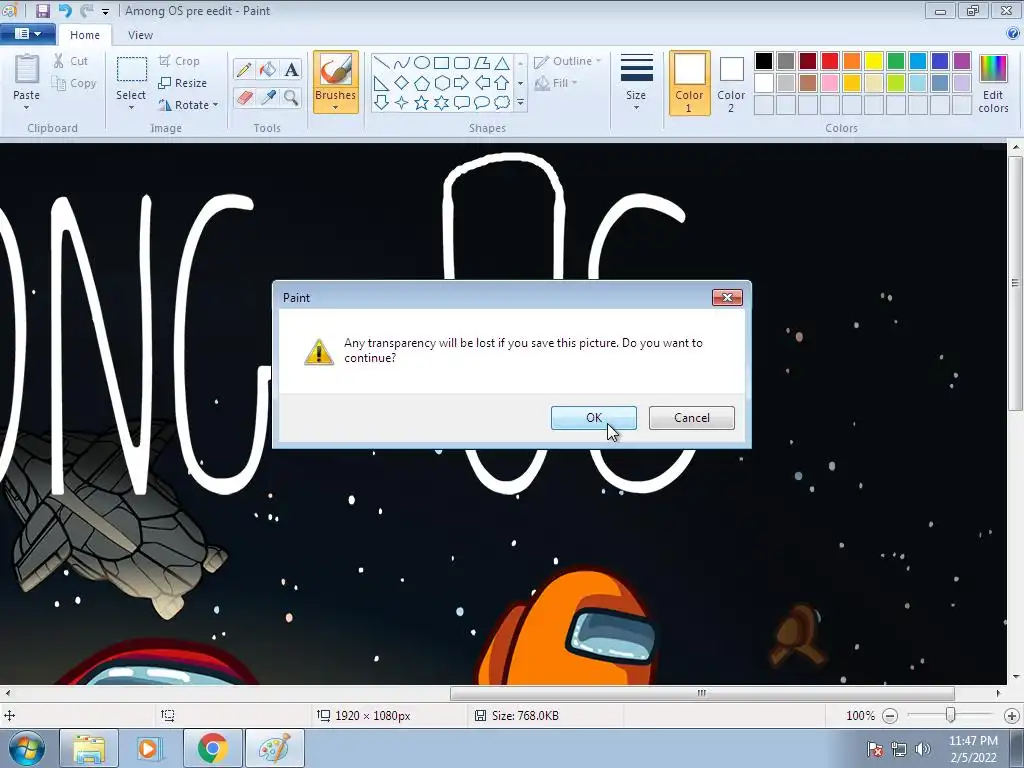The image size is (1024, 768).
Task: Click the Undo arrow in title bar
Action: point(65,10)
